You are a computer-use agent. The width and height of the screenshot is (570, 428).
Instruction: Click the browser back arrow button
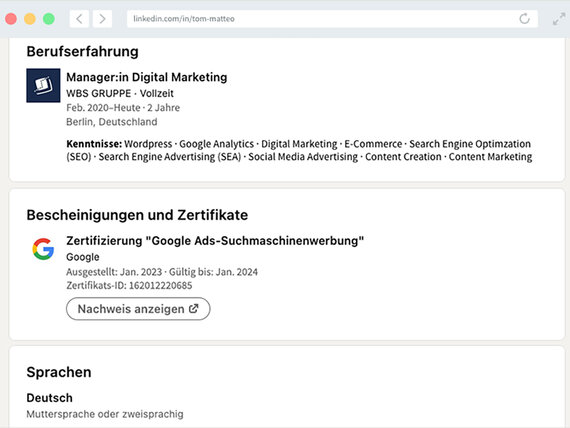tap(79, 19)
